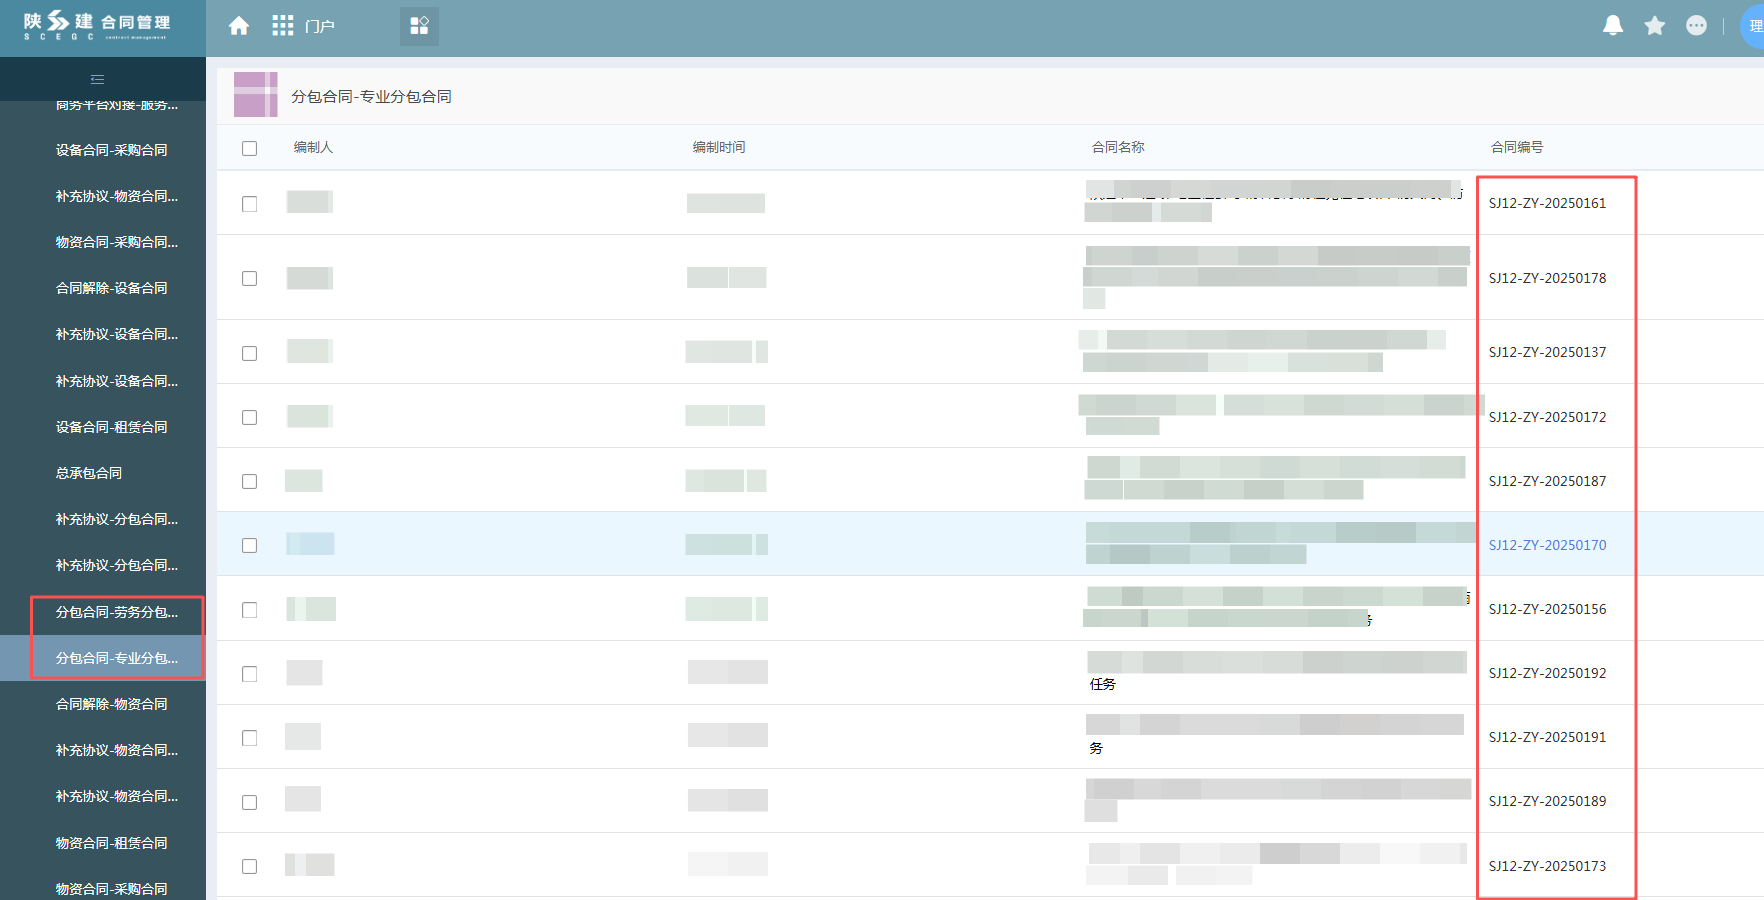Toggle the select-all checkbox in table header
Screen dimensions: 1764x900
click(x=250, y=148)
